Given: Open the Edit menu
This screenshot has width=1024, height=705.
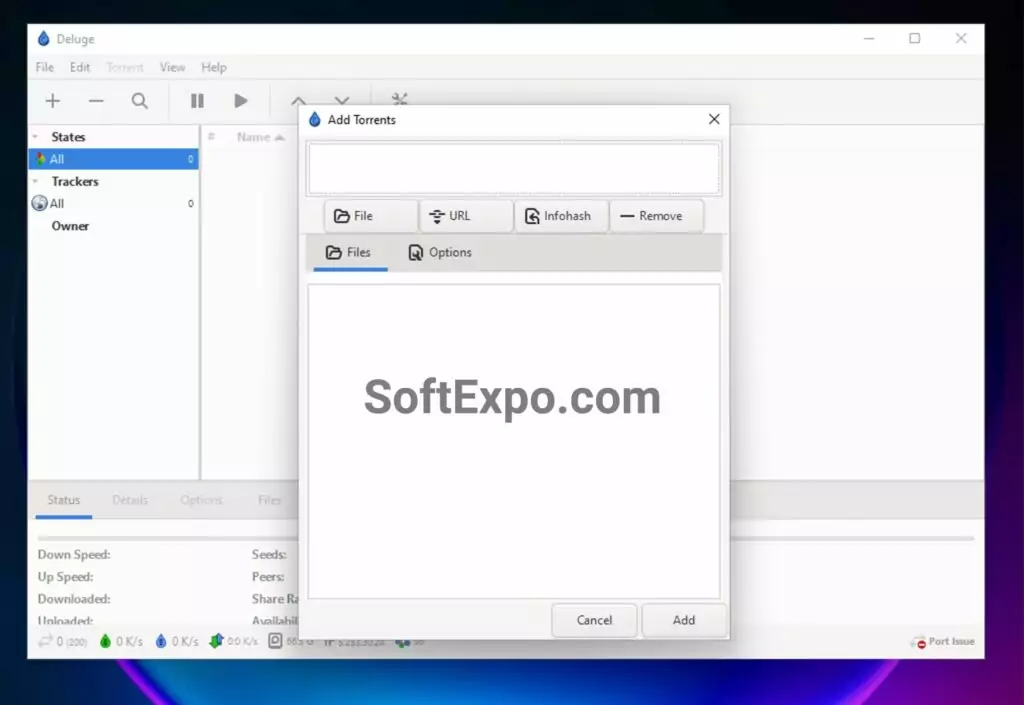Looking at the screenshot, I should pyautogui.click(x=79, y=67).
